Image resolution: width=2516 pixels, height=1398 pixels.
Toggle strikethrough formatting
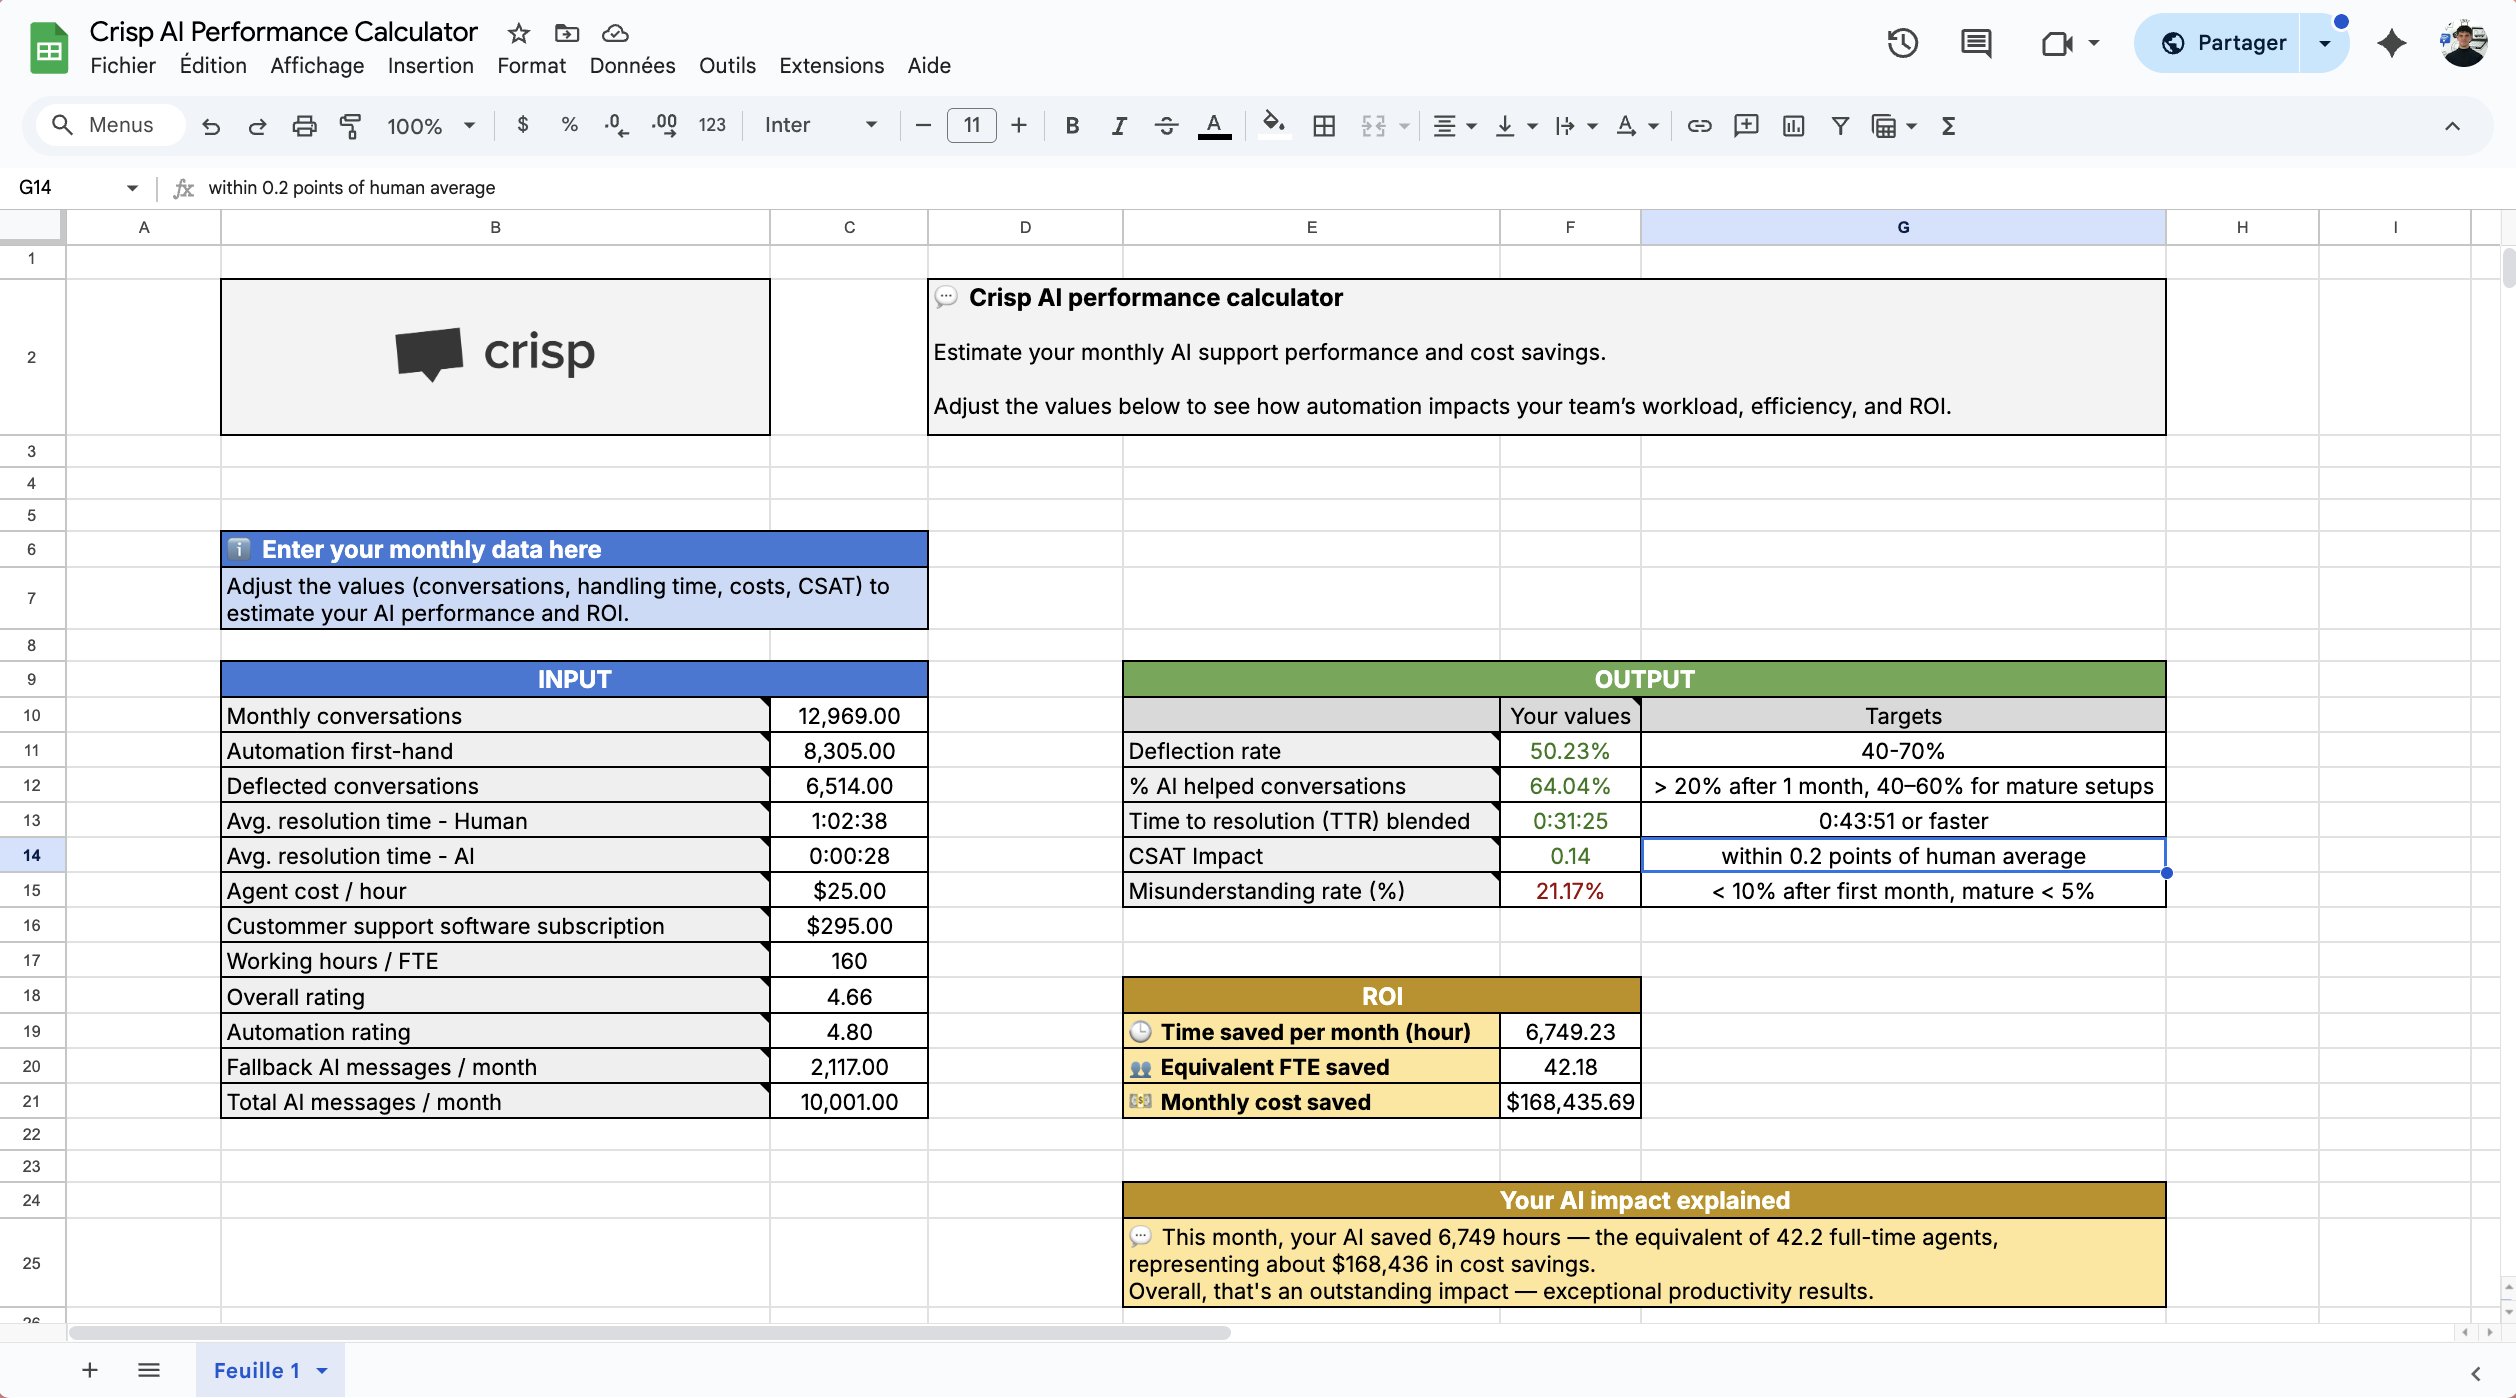click(1166, 126)
